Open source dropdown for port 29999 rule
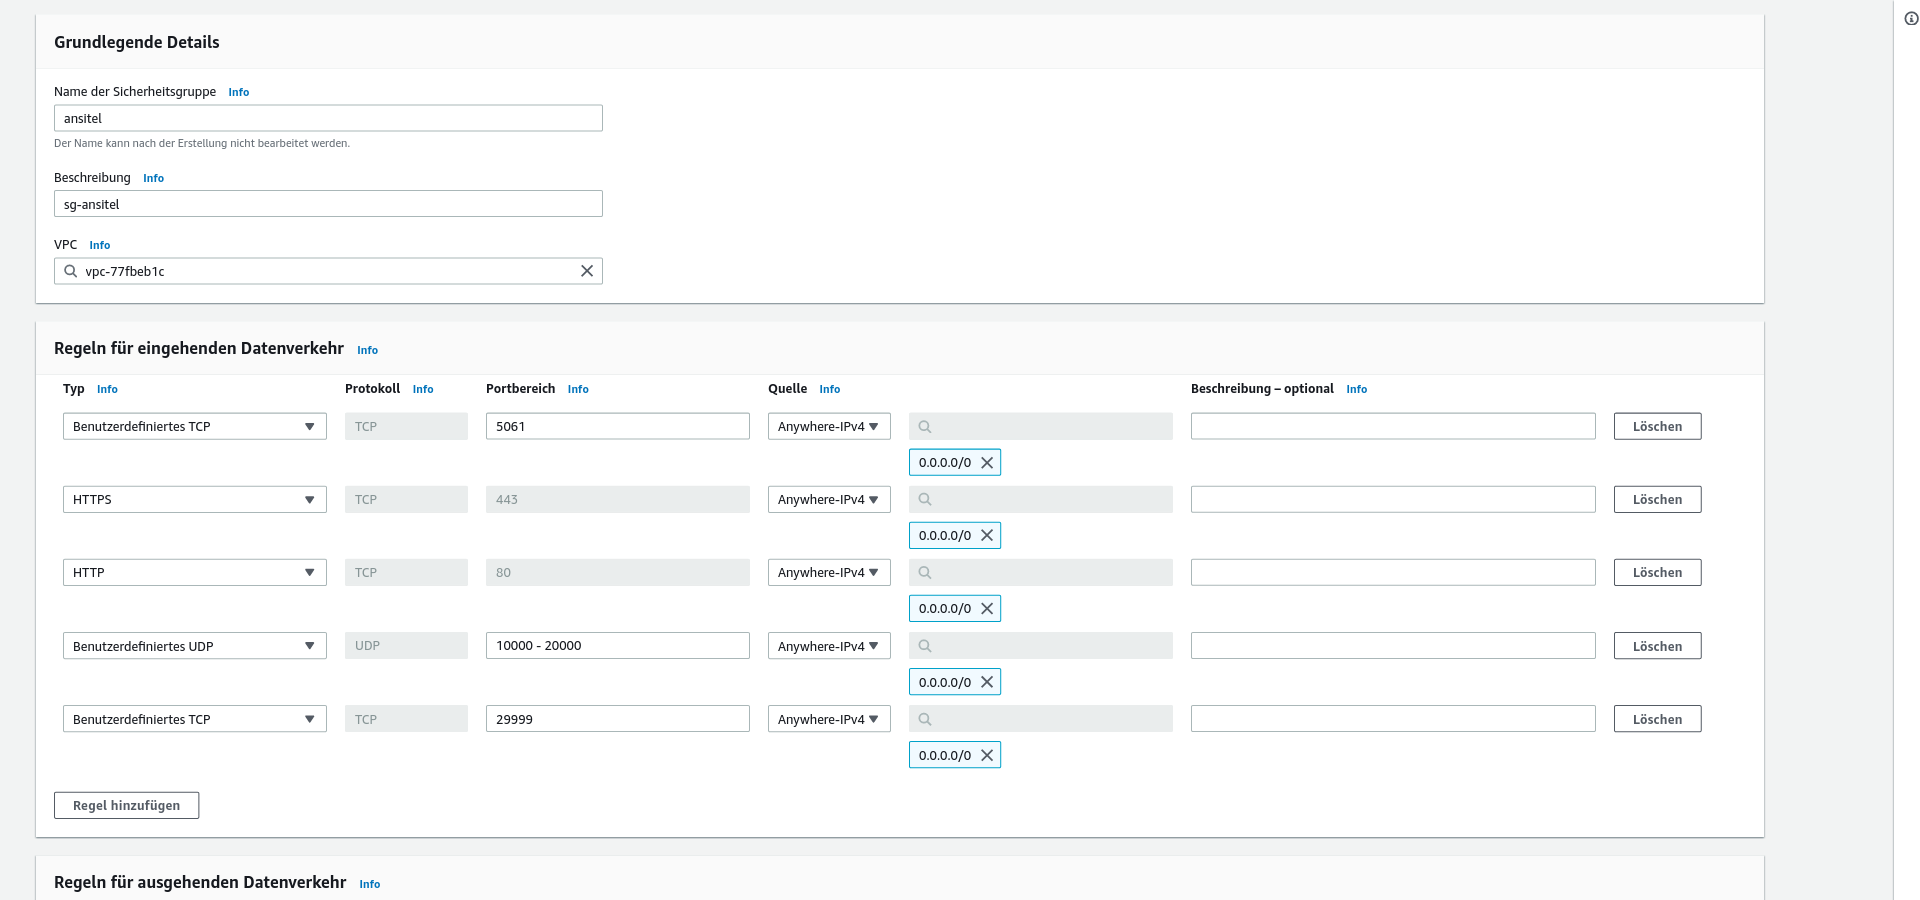The height and width of the screenshot is (900, 1920). click(x=828, y=719)
